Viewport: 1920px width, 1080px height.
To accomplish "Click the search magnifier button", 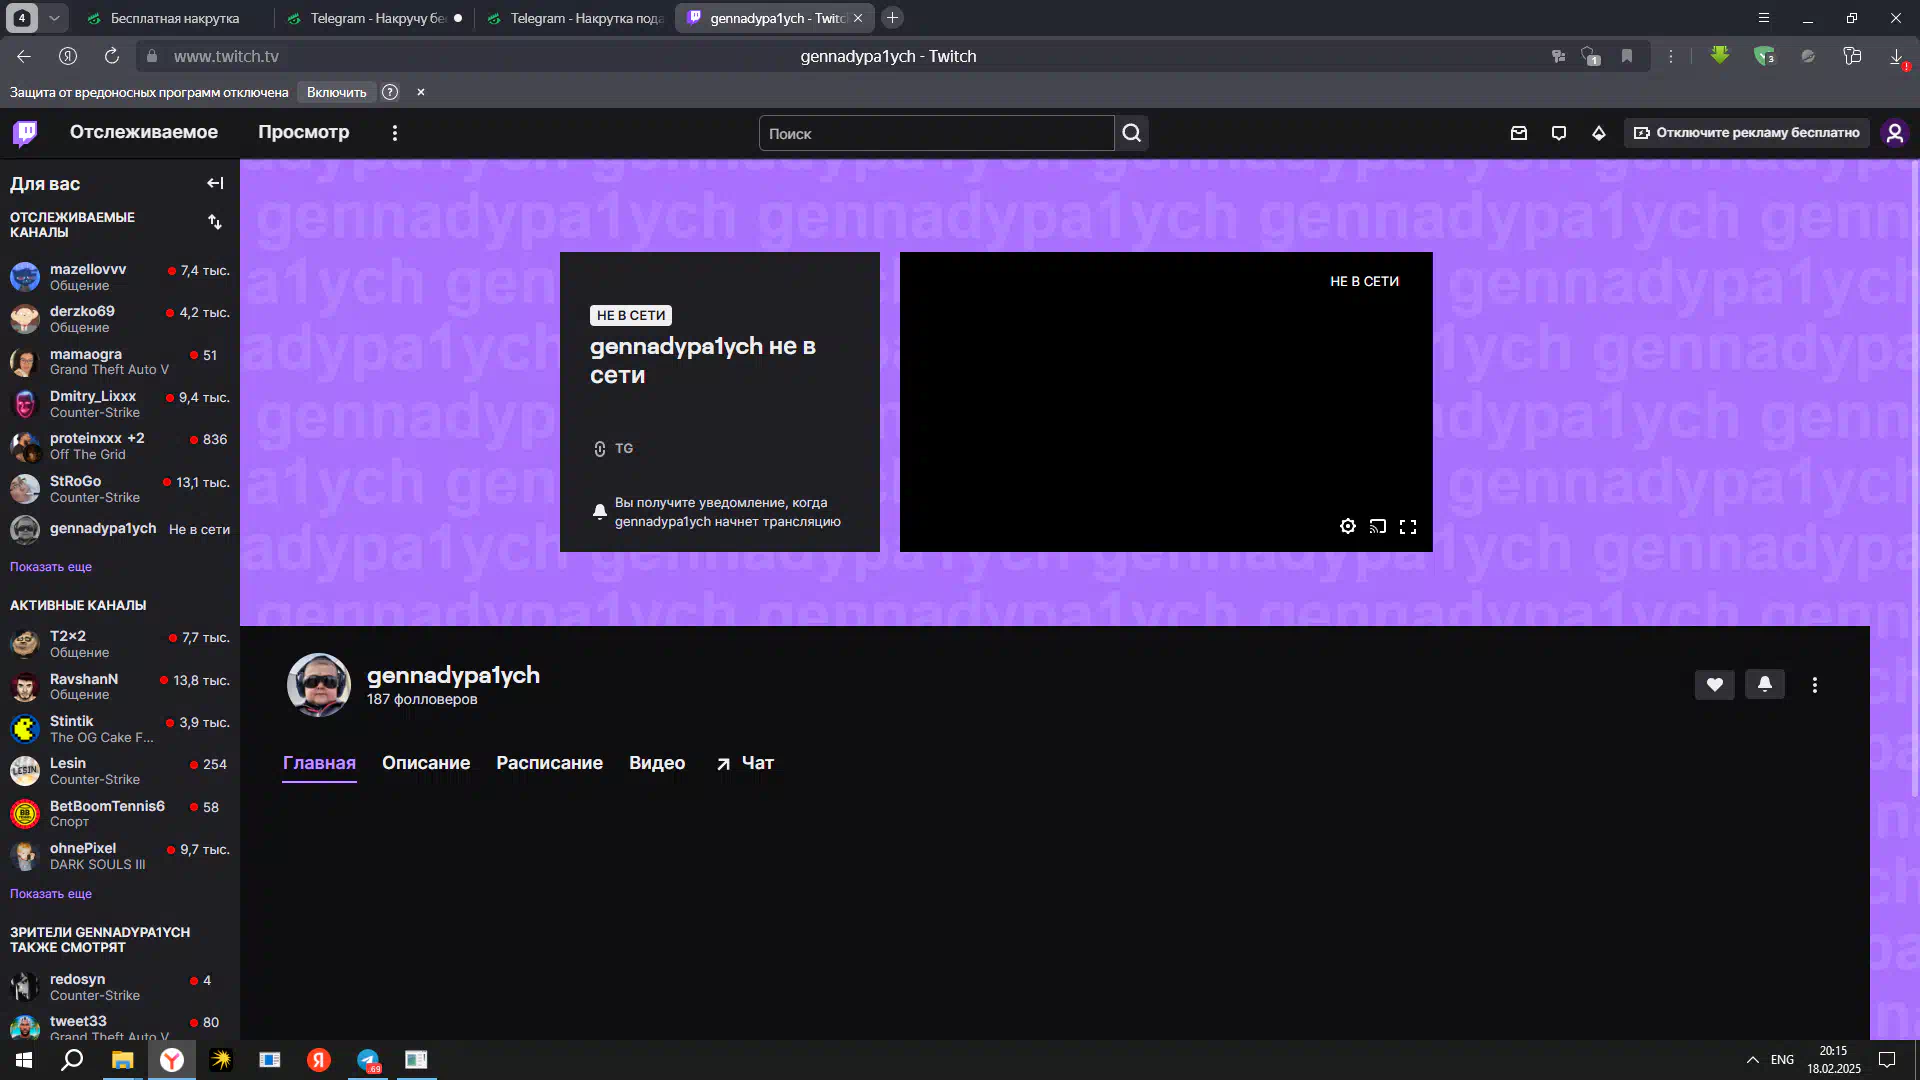I will [1131, 133].
